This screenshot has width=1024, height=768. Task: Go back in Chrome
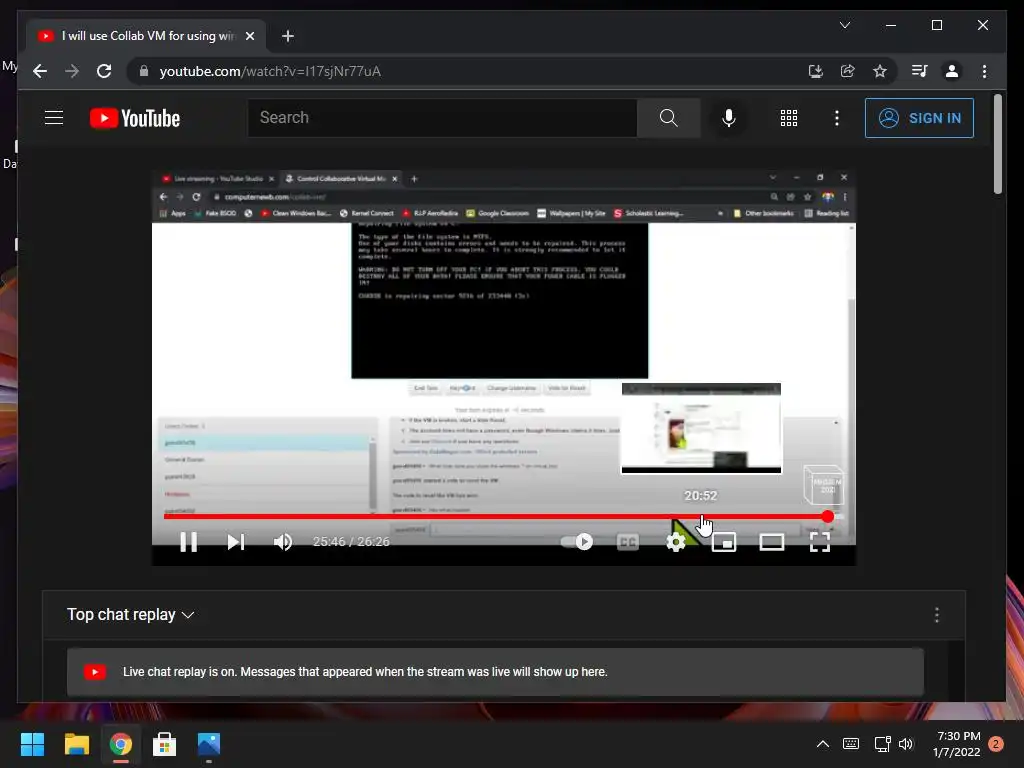(40, 71)
